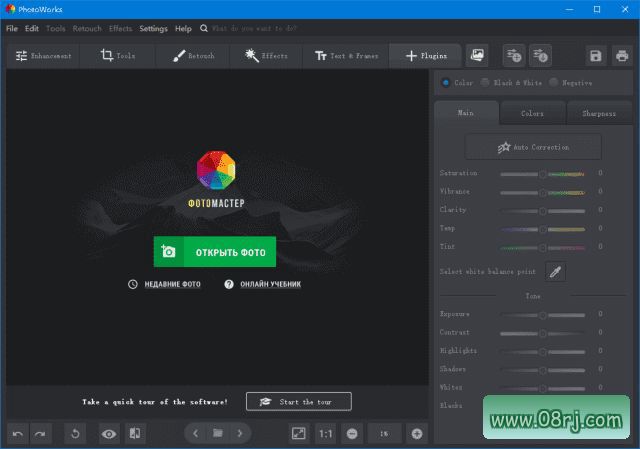Open the zoom percentage field
This screenshot has height=449, width=640.
pyautogui.click(x=384, y=433)
